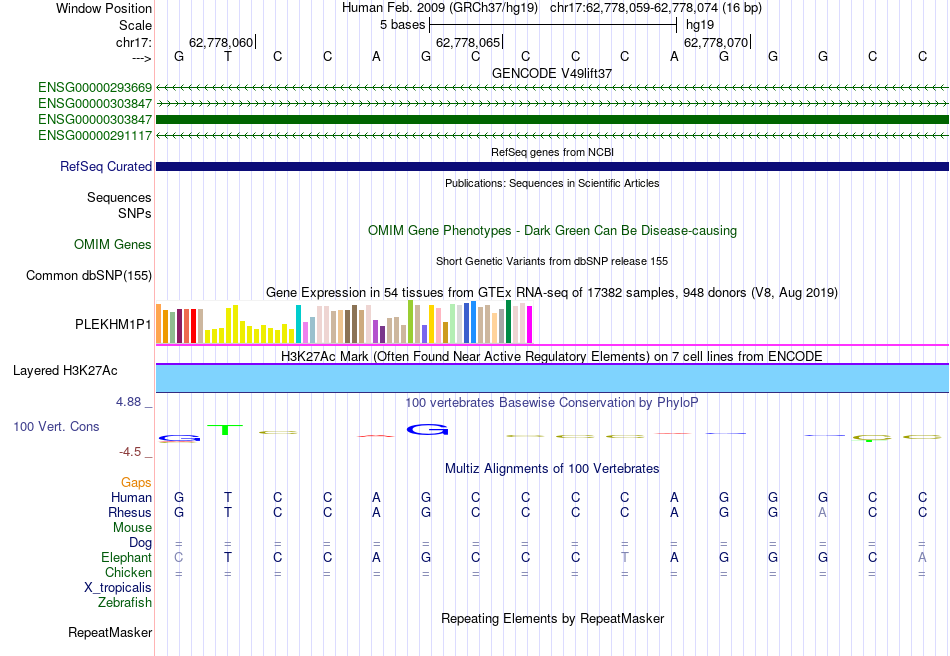Viewport: 950px width, 656px height.
Task: Click the light blue H3K27Ac signal band
Action: tap(553, 379)
